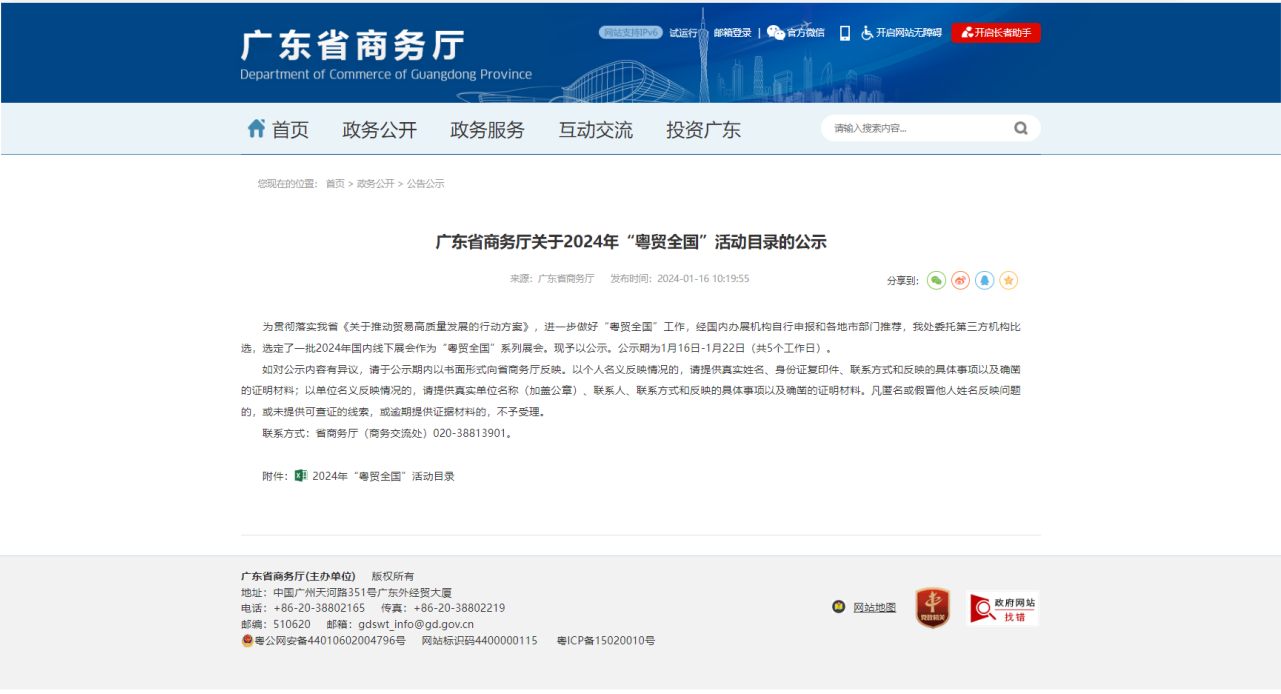Open the 政务公开 navigation menu
Viewport: 1281px width, 694px height.
tap(379, 130)
